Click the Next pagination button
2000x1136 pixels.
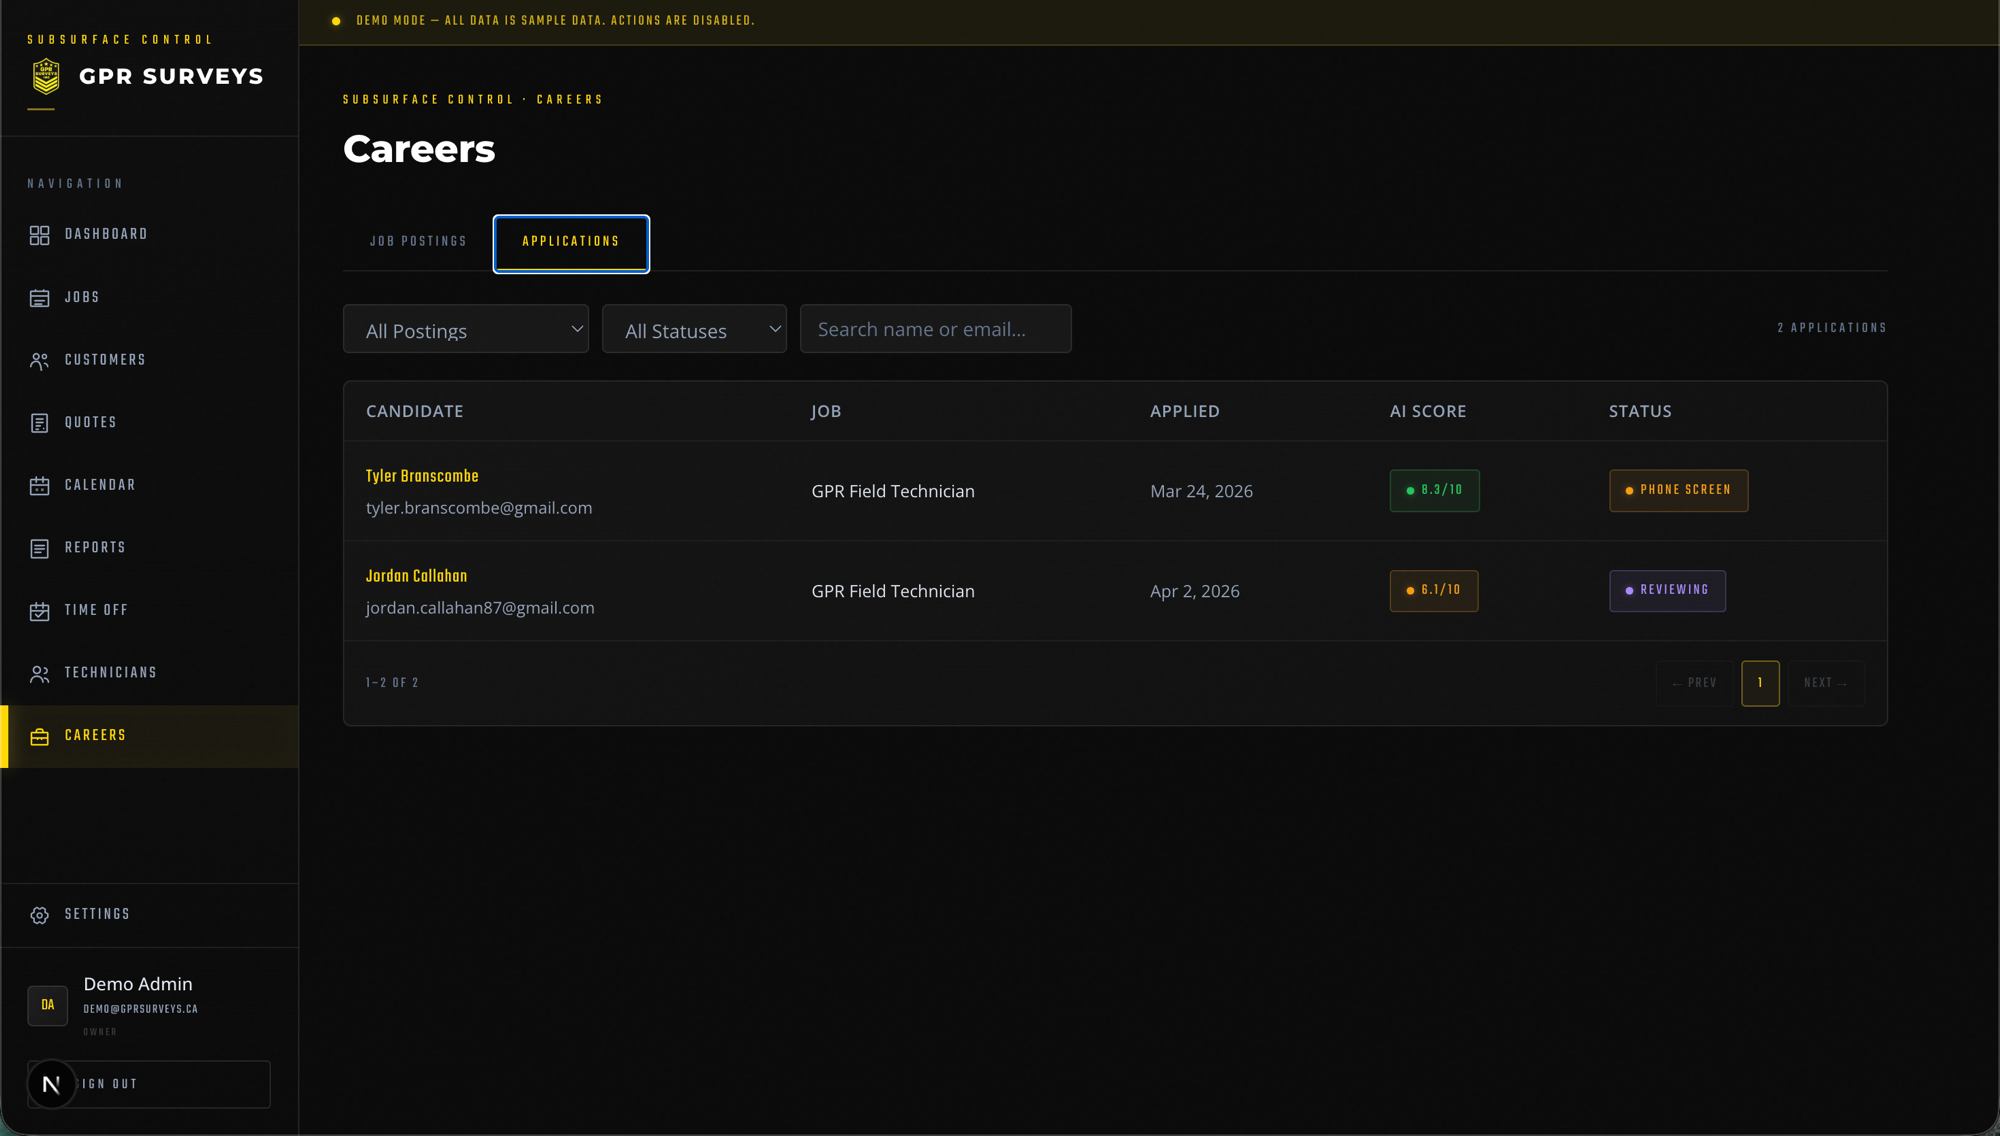coord(1826,684)
